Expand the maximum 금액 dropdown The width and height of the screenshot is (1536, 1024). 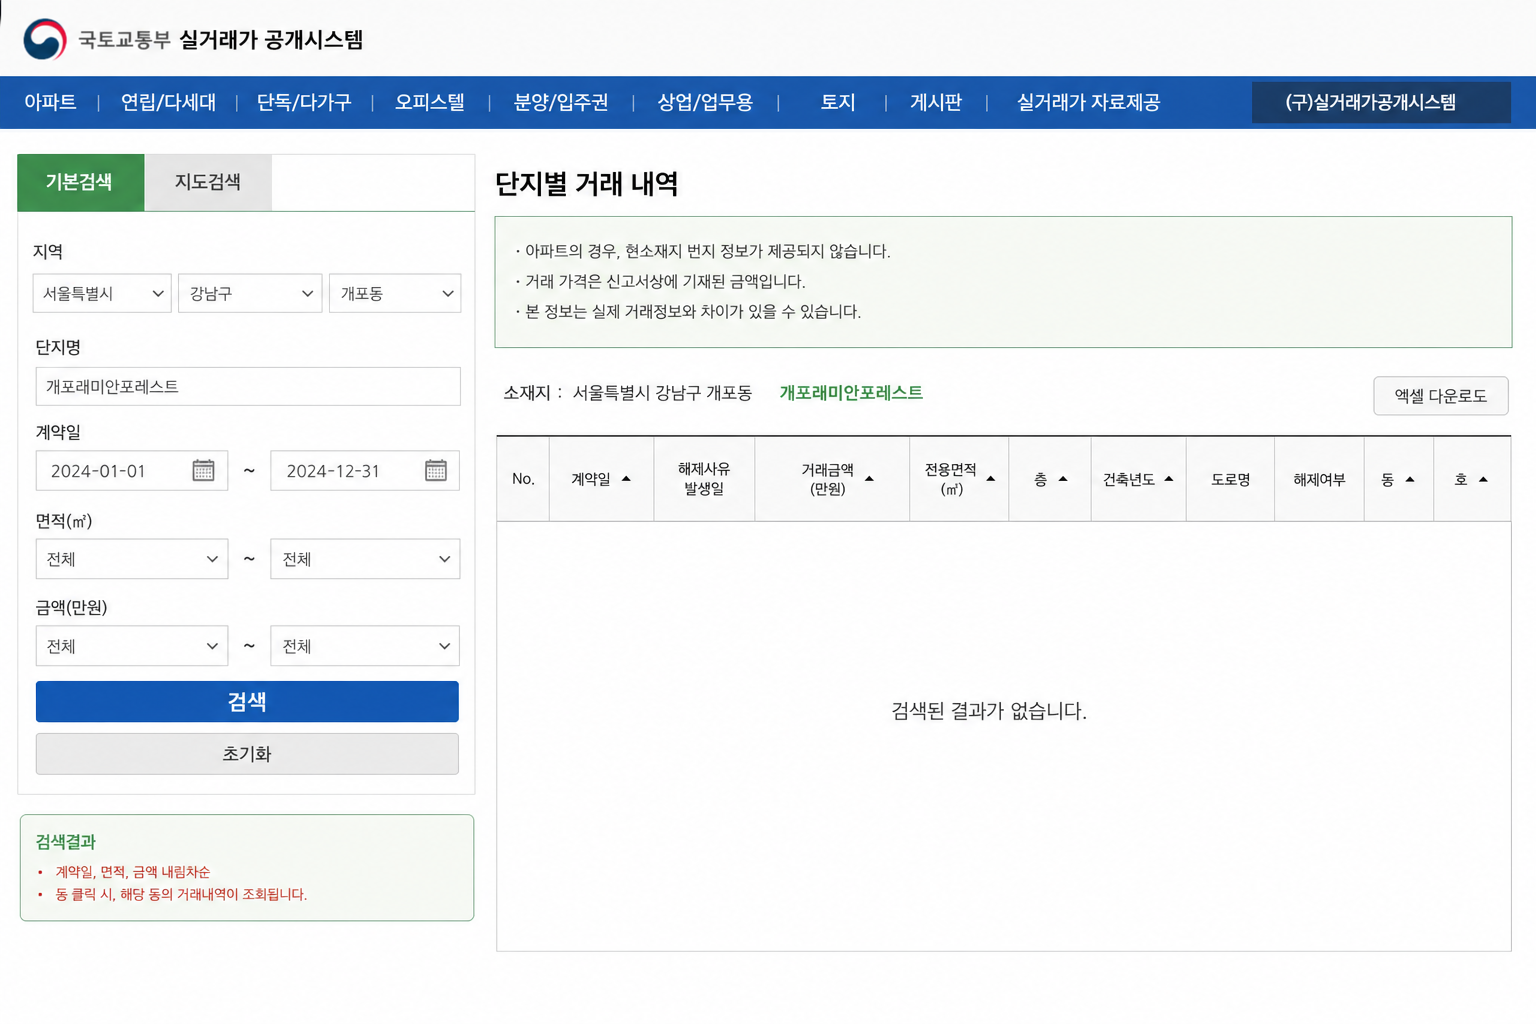click(365, 646)
